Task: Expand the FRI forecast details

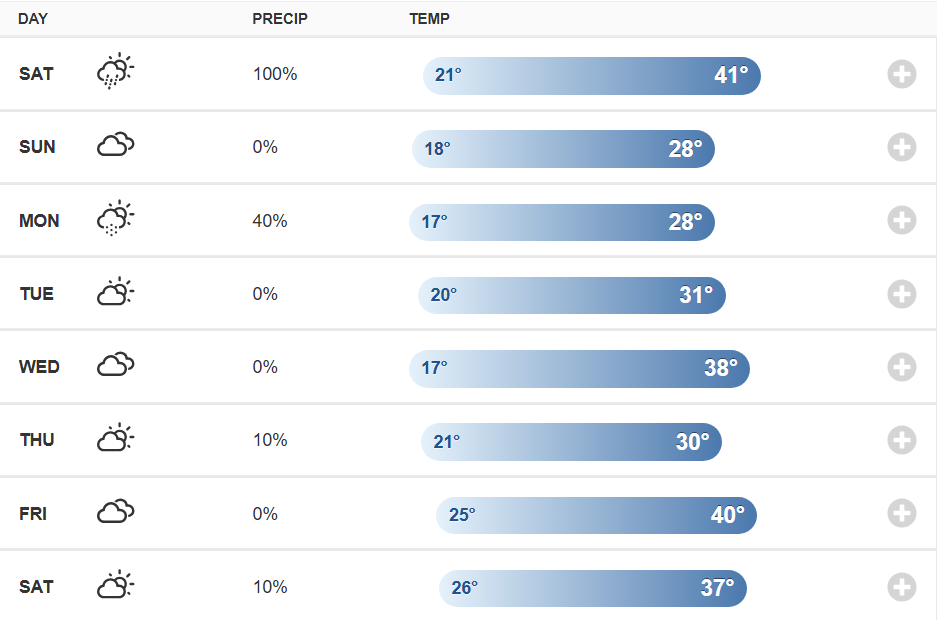Action: tap(901, 514)
